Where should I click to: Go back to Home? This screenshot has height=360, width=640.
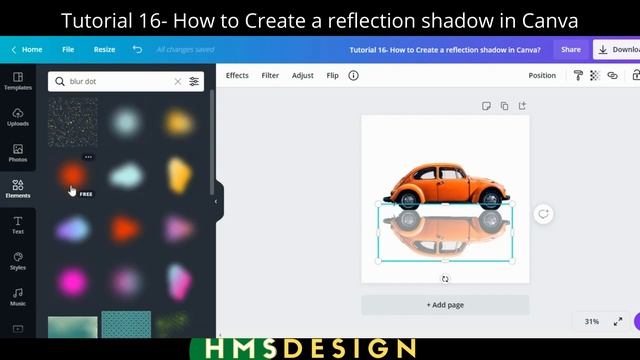pyautogui.click(x=27, y=49)
